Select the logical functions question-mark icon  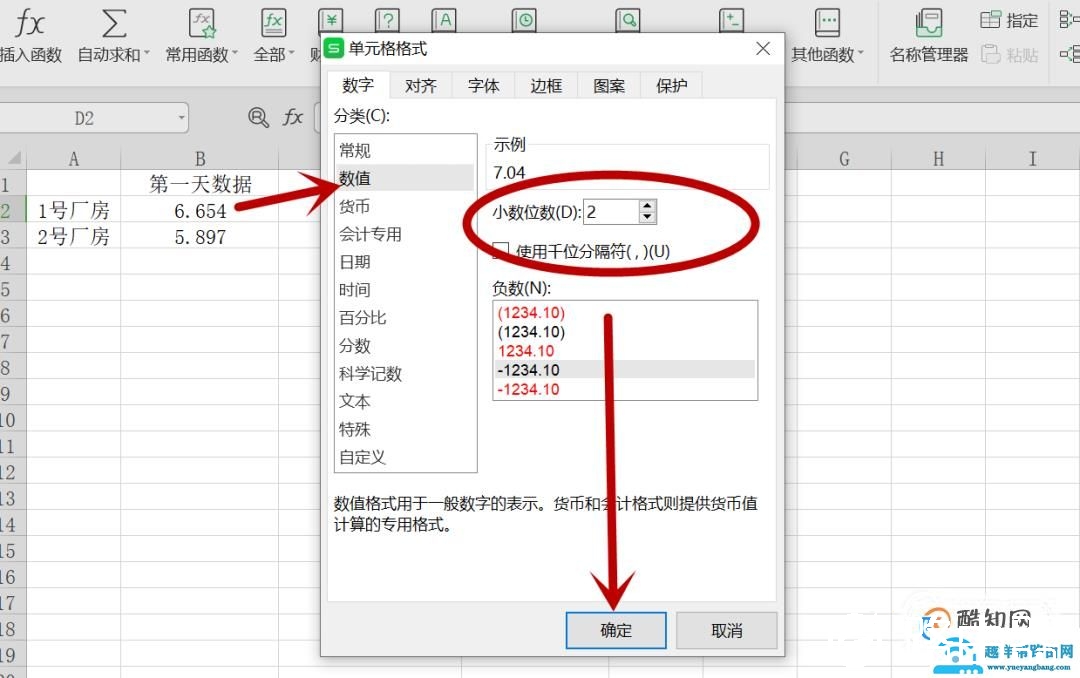tap(388, 20)
